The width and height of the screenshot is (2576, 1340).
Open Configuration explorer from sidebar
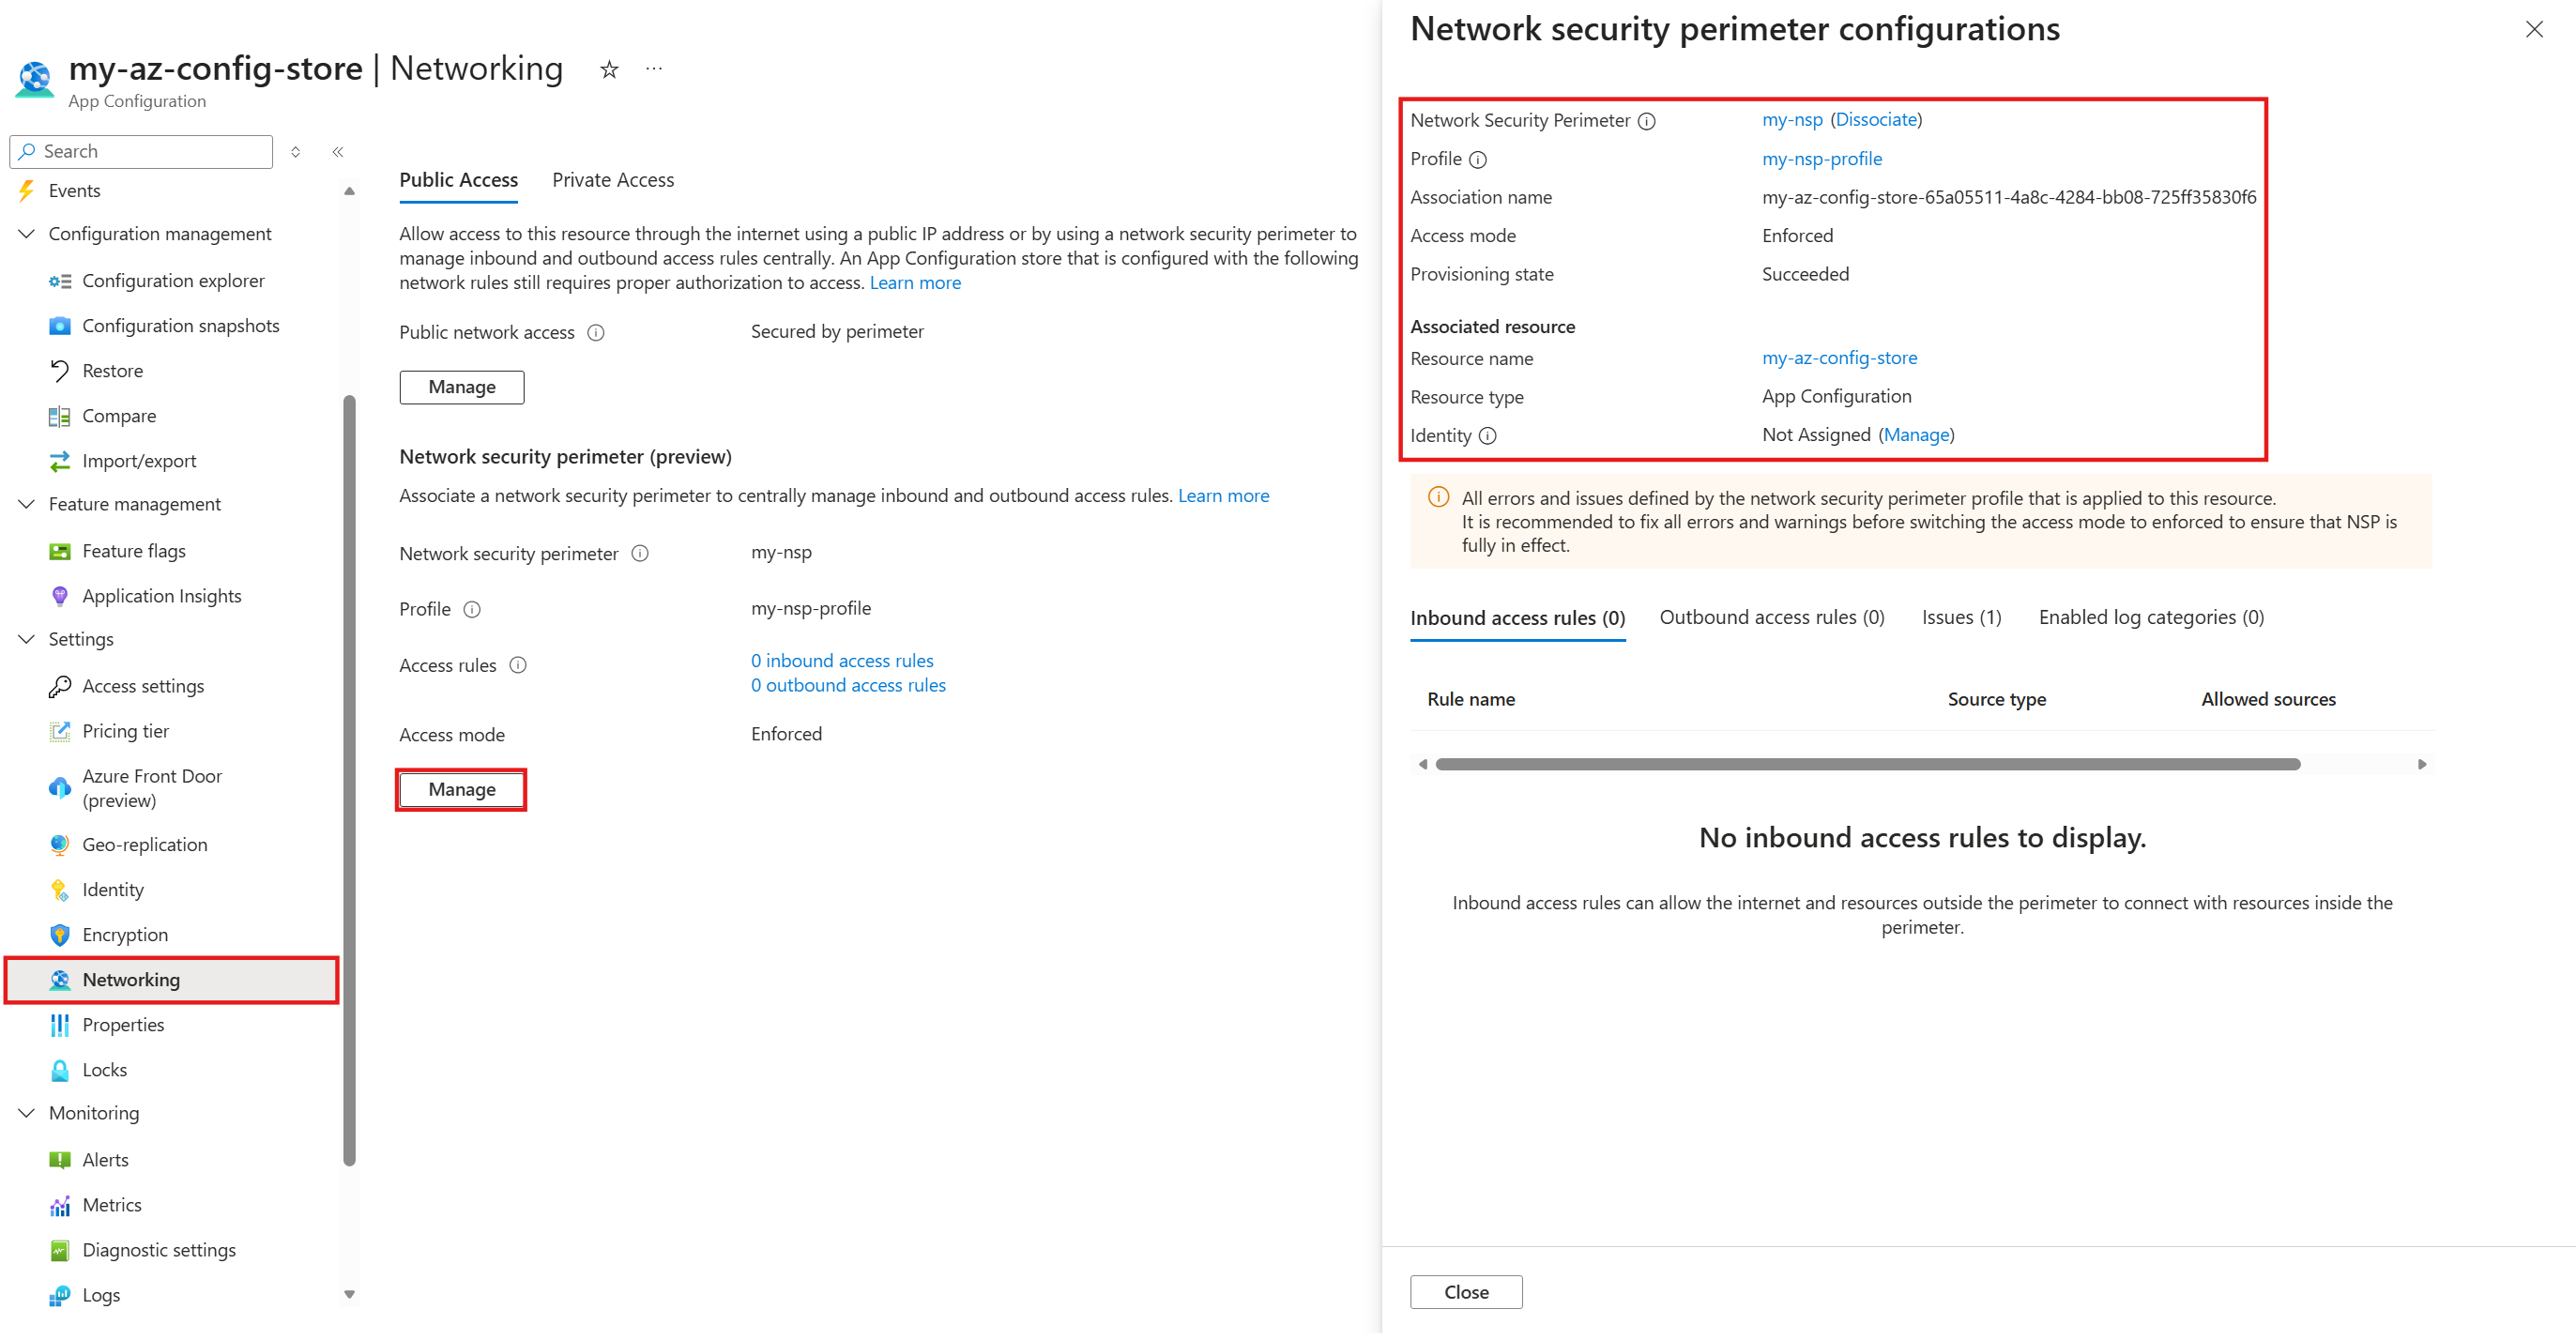pyautogui.click(x=173, y=281)
